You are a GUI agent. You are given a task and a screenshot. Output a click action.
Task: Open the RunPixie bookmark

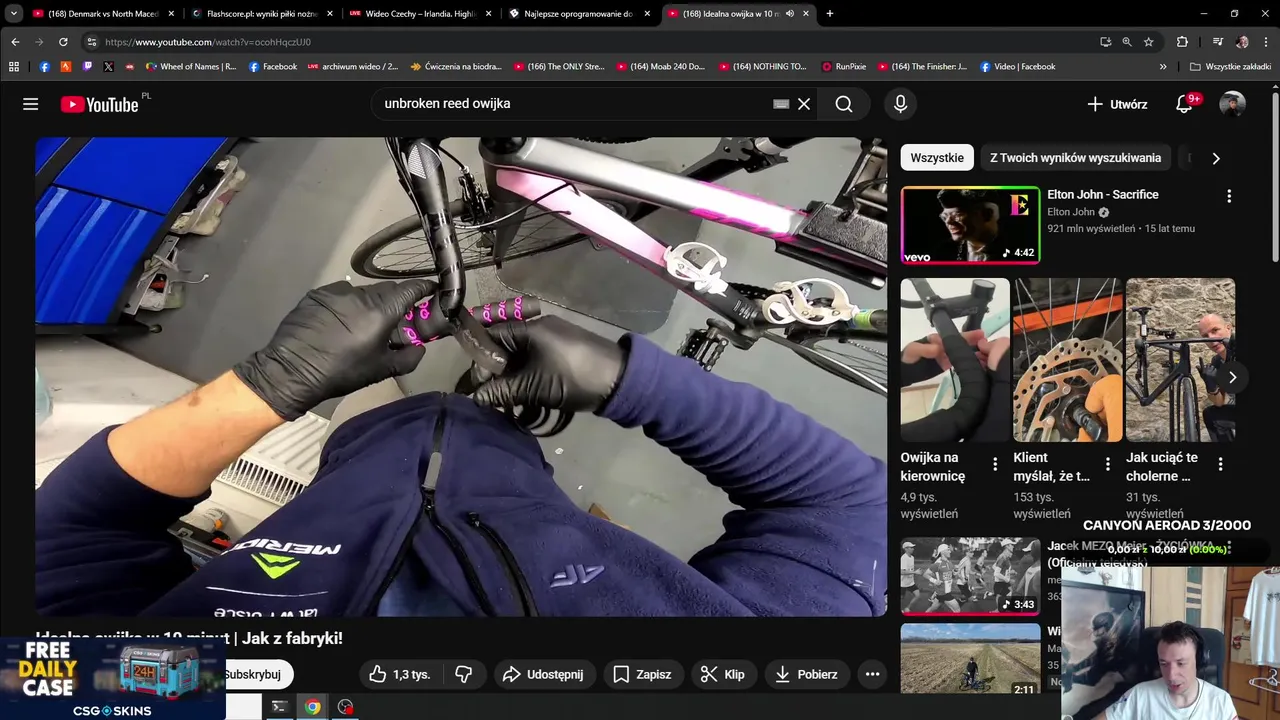click(x=844, y=67)
